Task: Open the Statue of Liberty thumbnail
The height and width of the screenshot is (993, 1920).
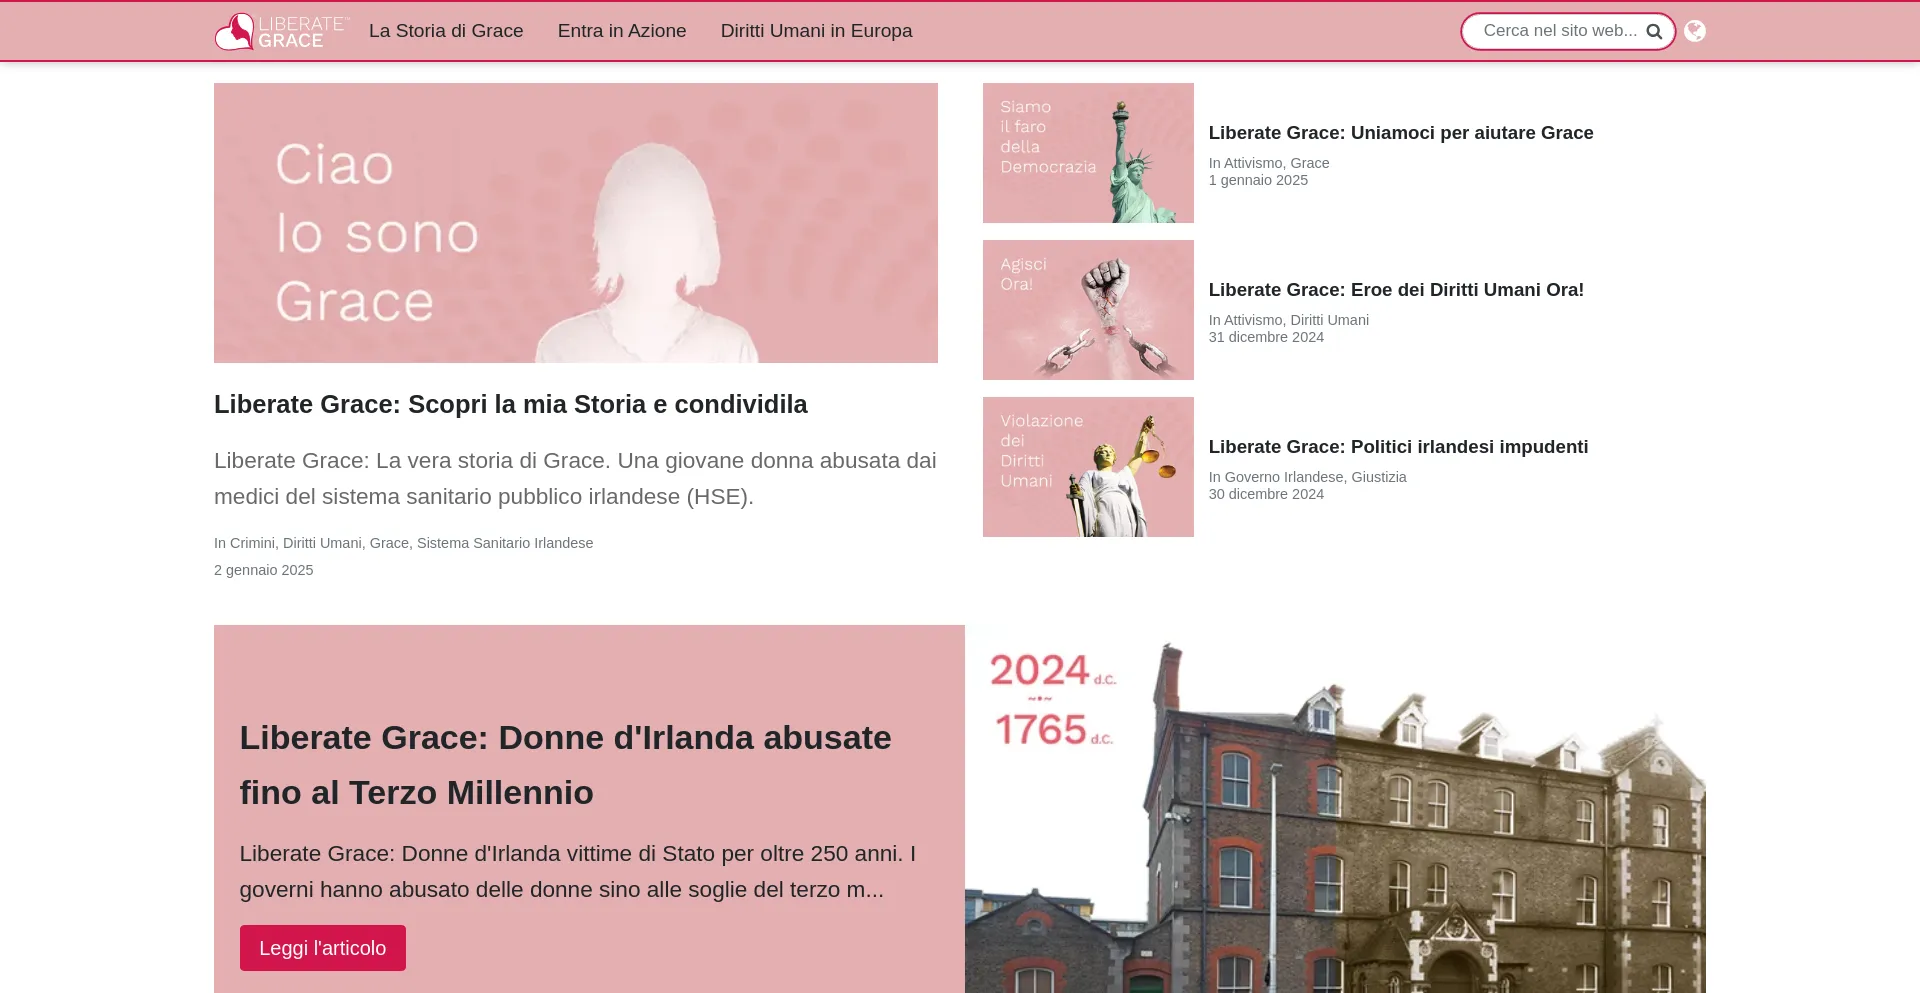Action: click(1088, 153)
